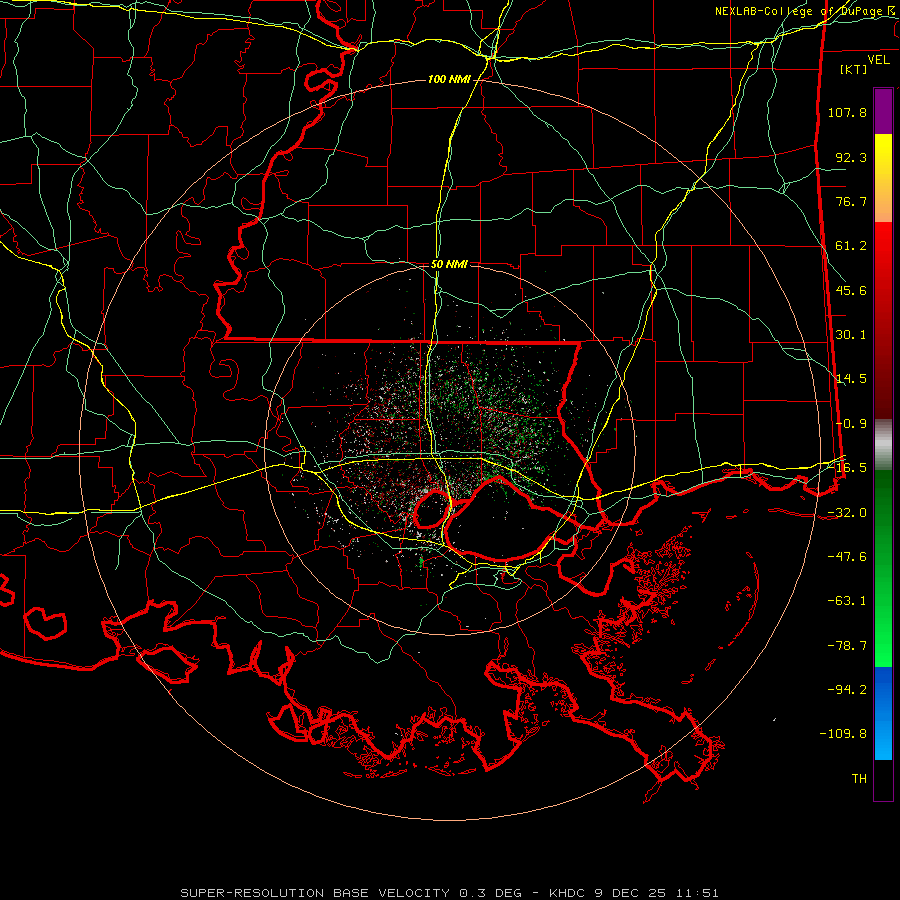Click the 76.7 velocity scale value

(851, 201)
